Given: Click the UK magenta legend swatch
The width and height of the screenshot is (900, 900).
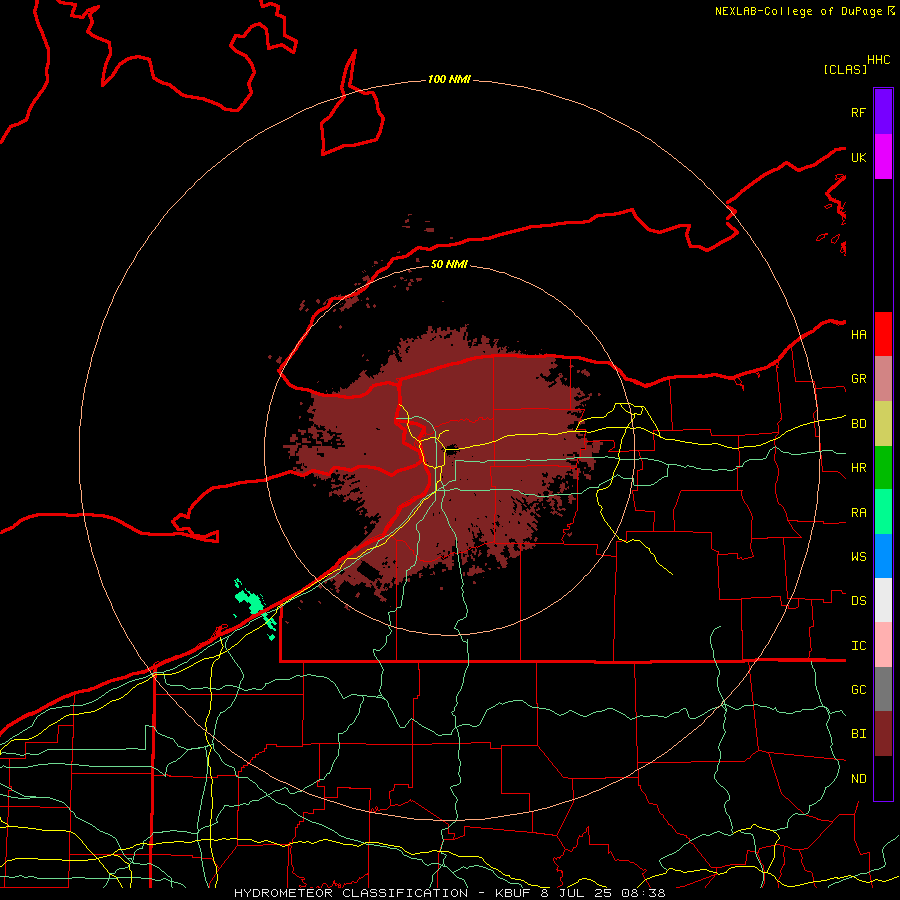Looking at the screenshot, I should click(x=883, y=157).
